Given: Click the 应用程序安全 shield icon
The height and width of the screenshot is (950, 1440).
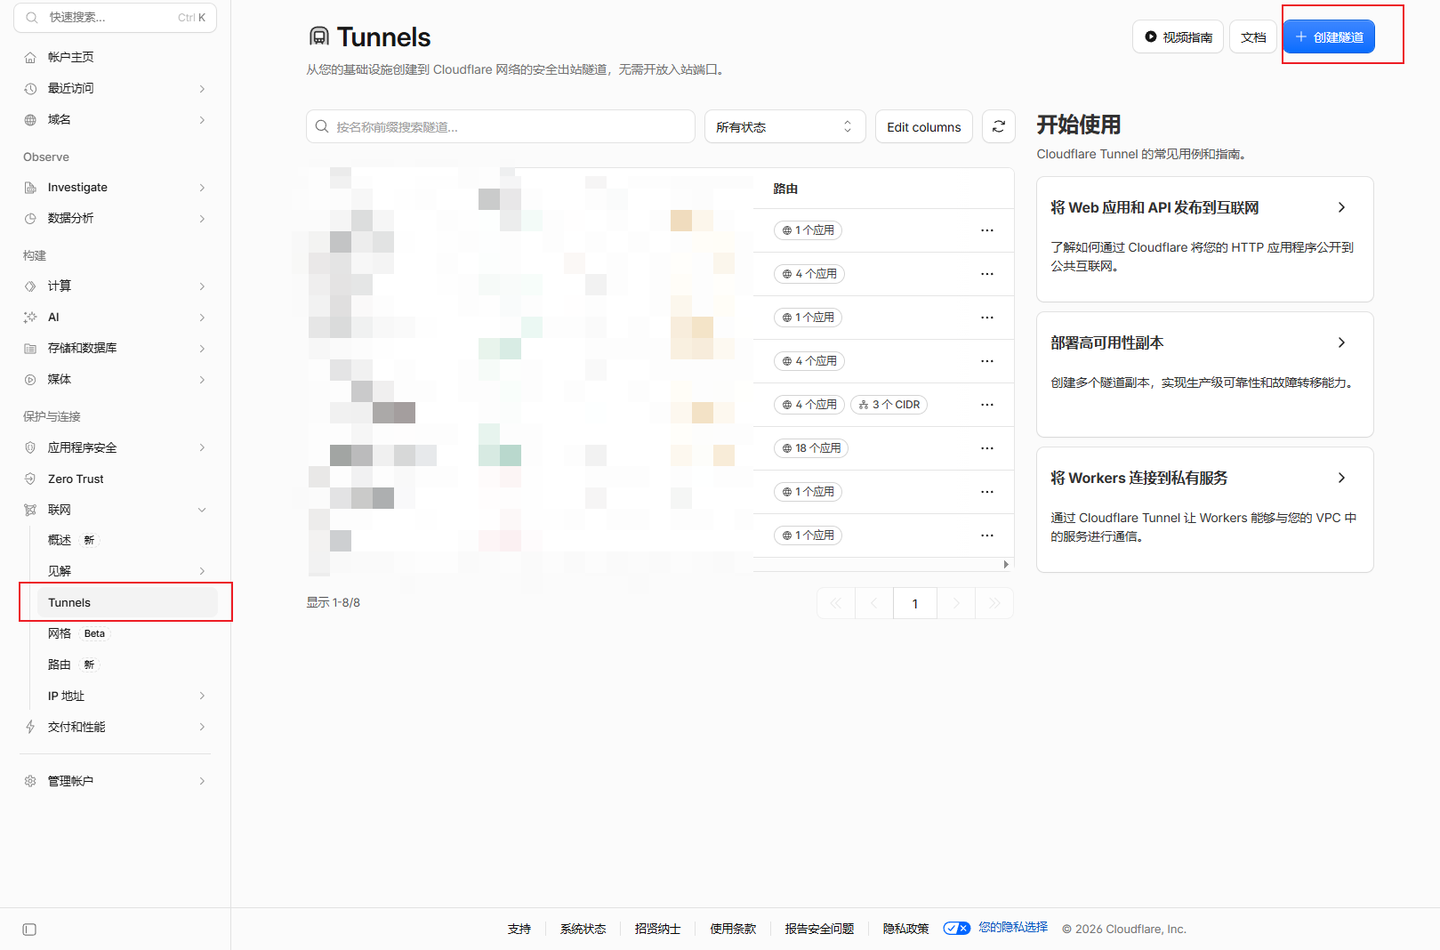Looking at the screenshot, I should pos(30,448).
